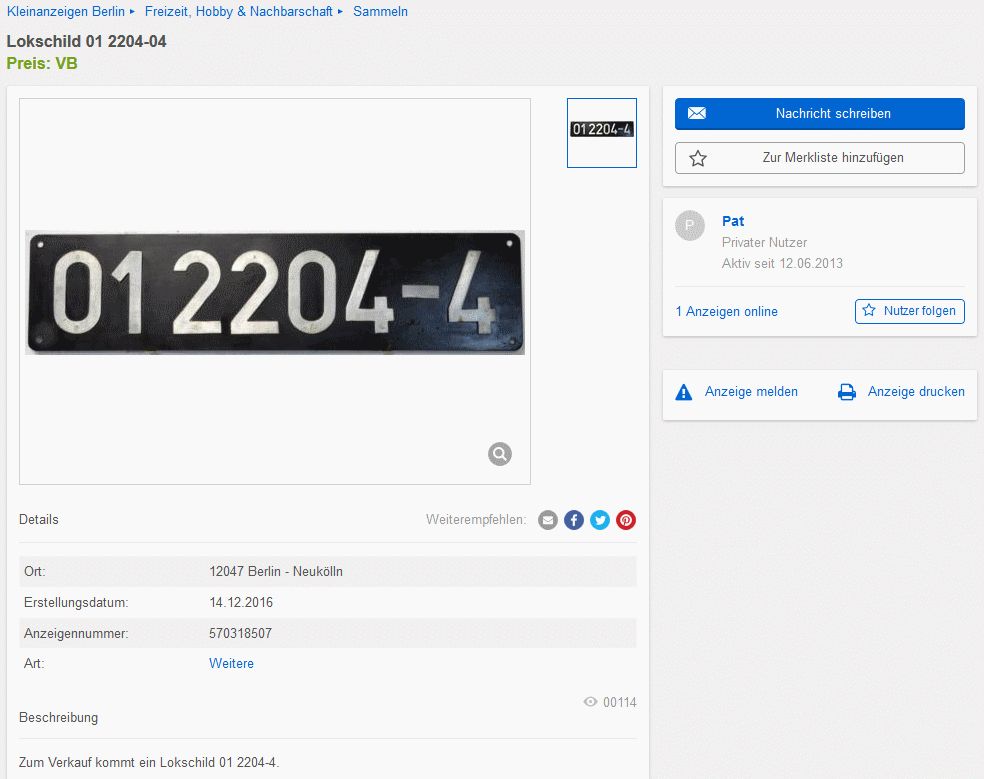Click the printer icon
This screenshot has height=779, width=984.
[847, 392]
